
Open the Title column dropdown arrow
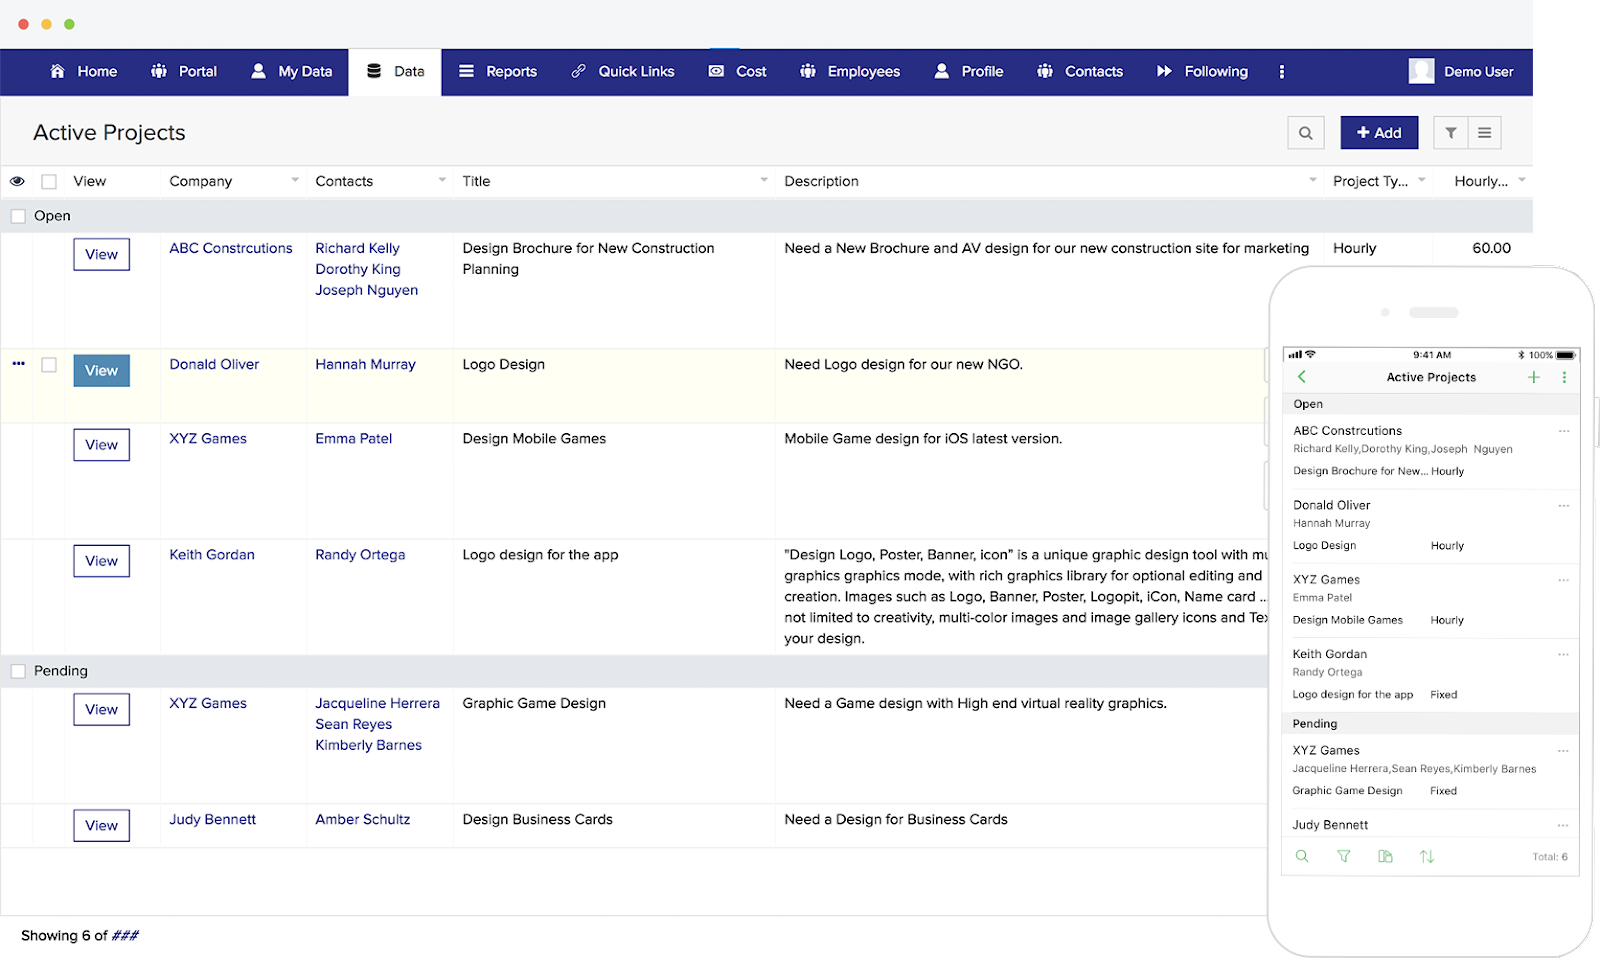pyautogui.click(x=764, y=180)
